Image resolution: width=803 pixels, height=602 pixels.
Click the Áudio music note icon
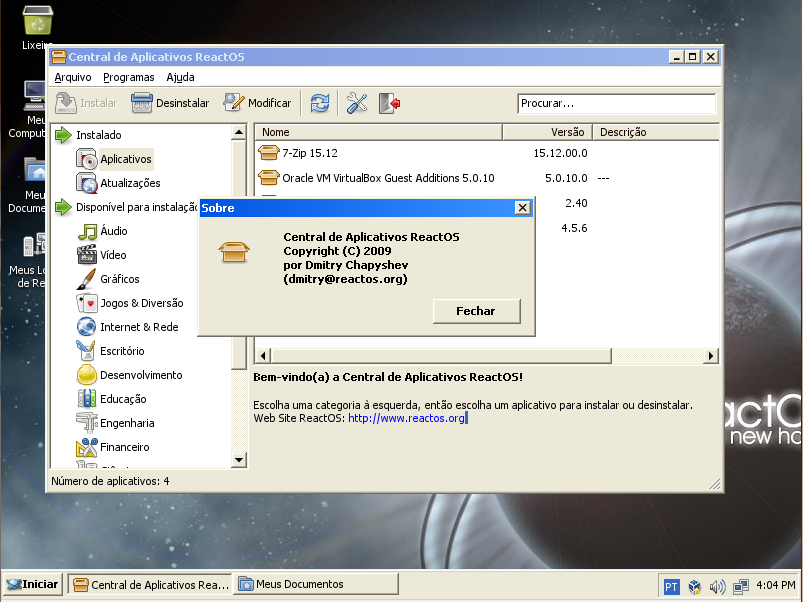click(x=87, y=231)
